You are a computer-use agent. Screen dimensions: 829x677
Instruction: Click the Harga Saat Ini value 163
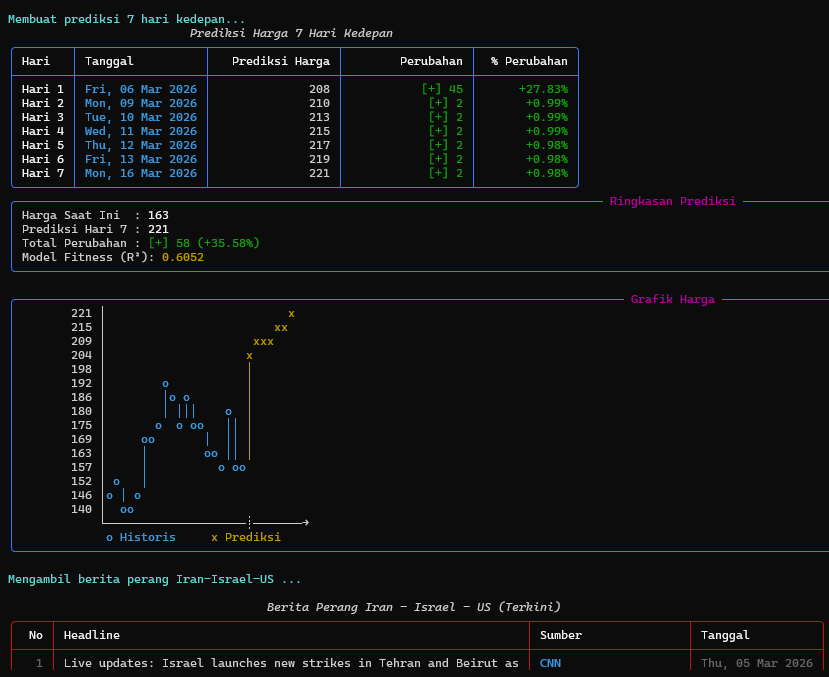pos(158,215)
